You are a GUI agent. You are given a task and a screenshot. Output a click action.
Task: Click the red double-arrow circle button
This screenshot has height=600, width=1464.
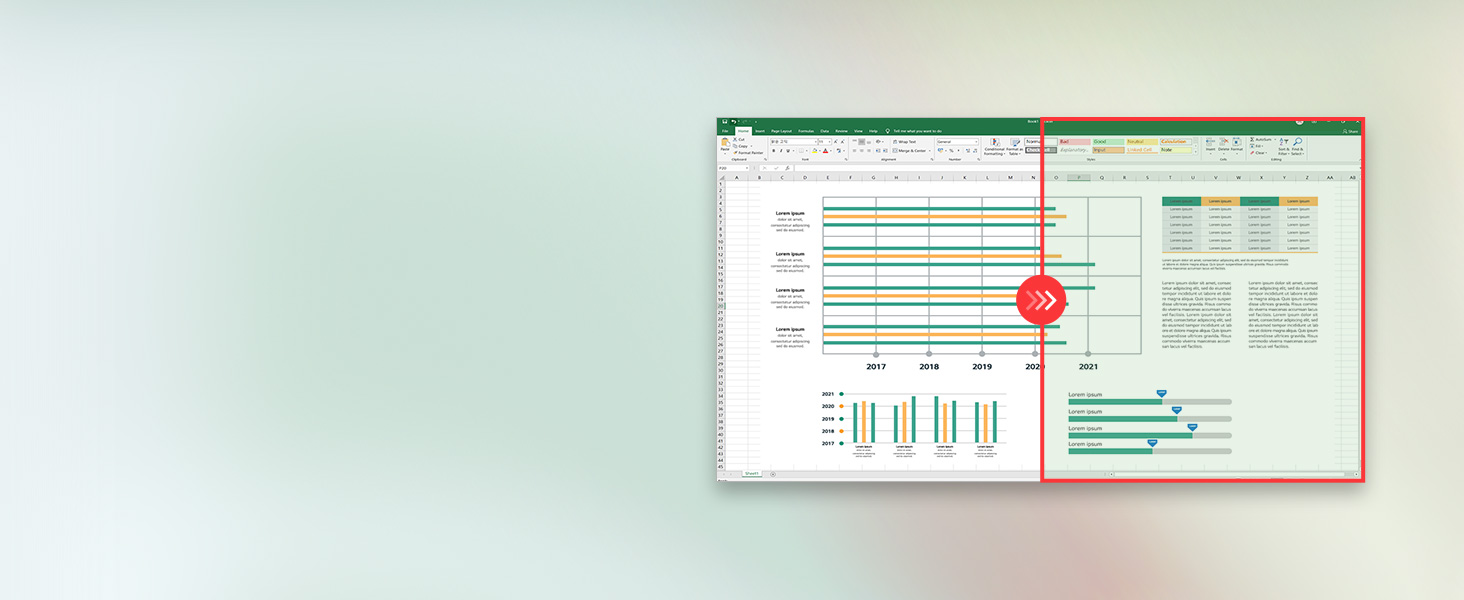point(1041,300)
